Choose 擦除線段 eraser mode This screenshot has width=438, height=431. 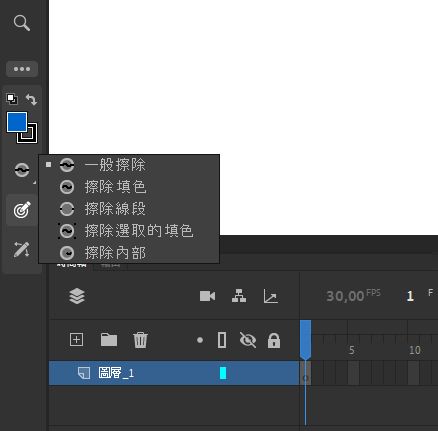click(x=129, y=209)
